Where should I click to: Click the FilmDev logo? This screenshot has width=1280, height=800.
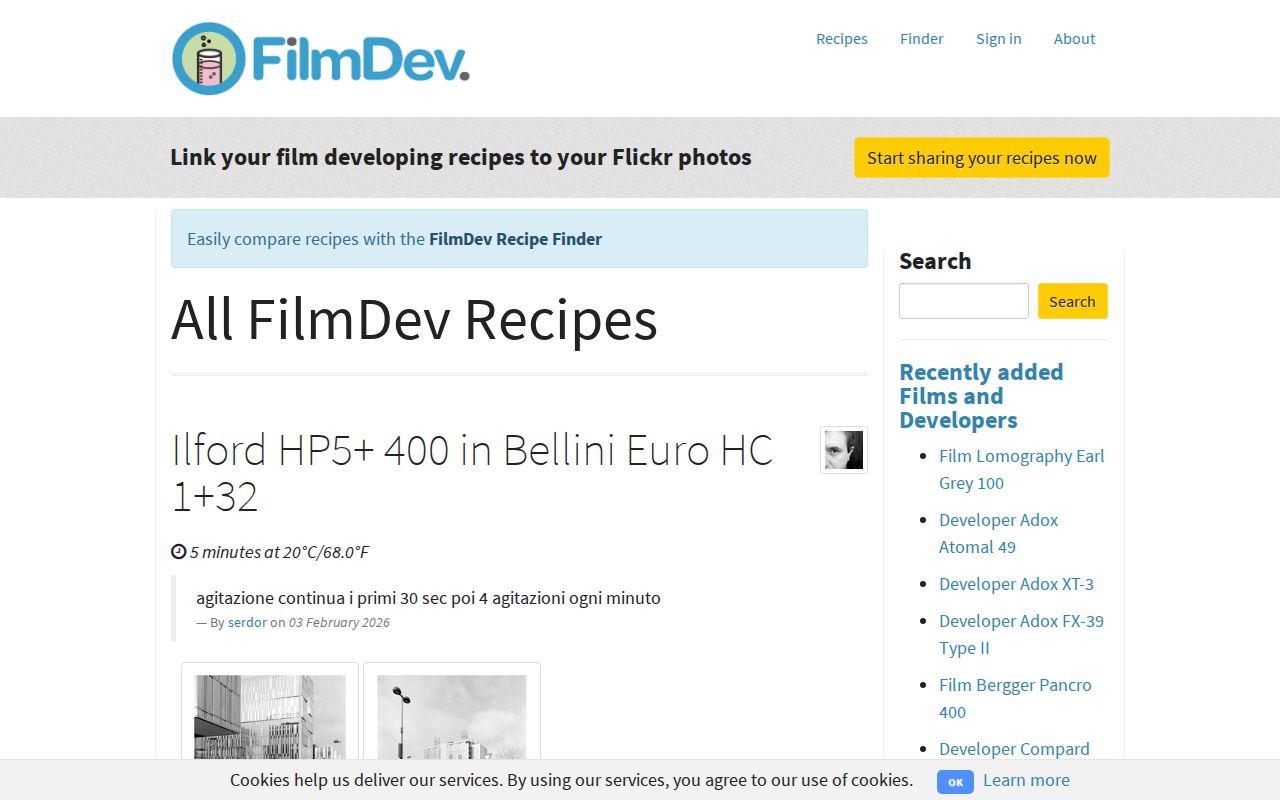pos(318,57)
